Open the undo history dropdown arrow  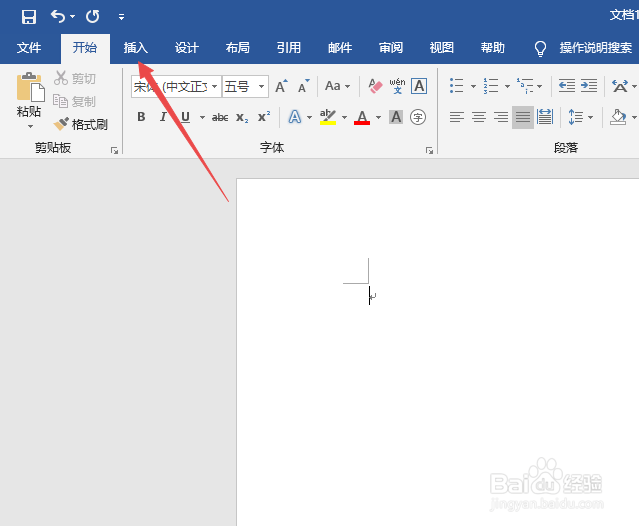click(73, 17)
